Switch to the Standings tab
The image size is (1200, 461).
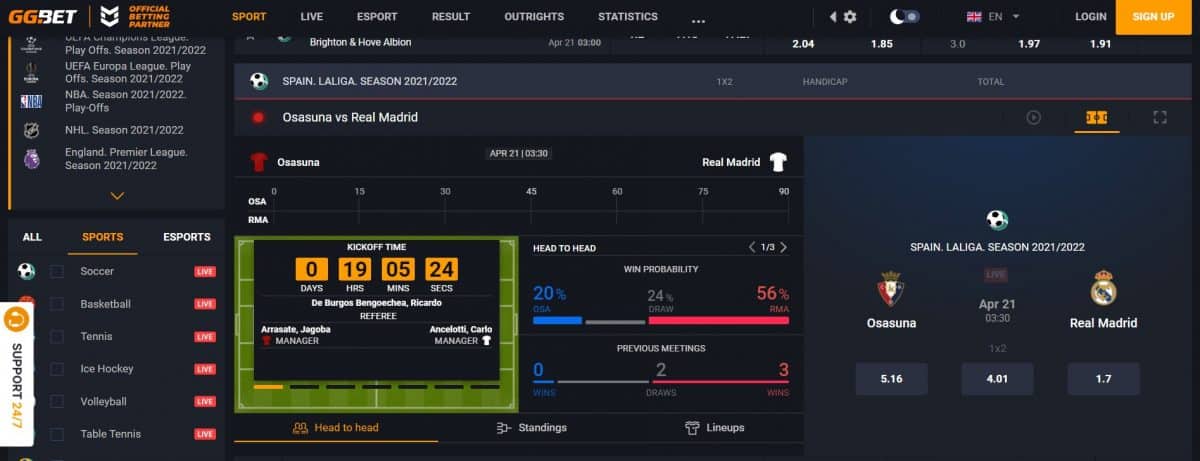[x=532, y=427]
